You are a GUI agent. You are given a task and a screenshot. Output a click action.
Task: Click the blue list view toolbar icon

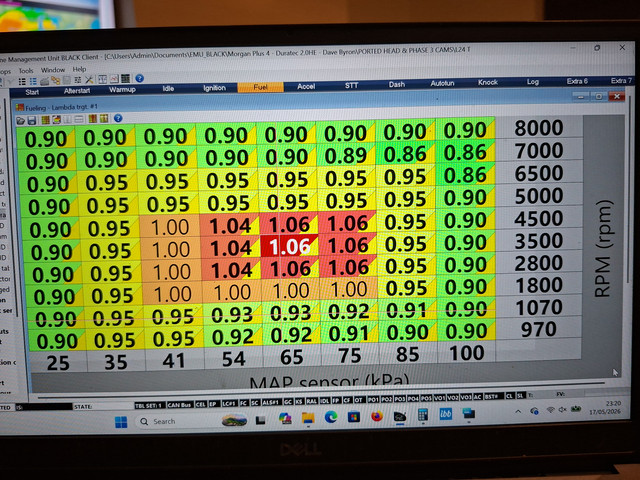[x=33, y=81]
